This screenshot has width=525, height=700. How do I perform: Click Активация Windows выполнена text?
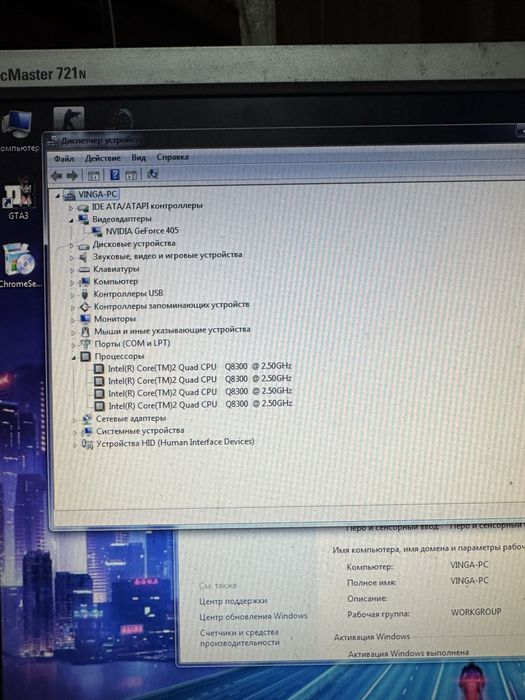tap(408, 653)
